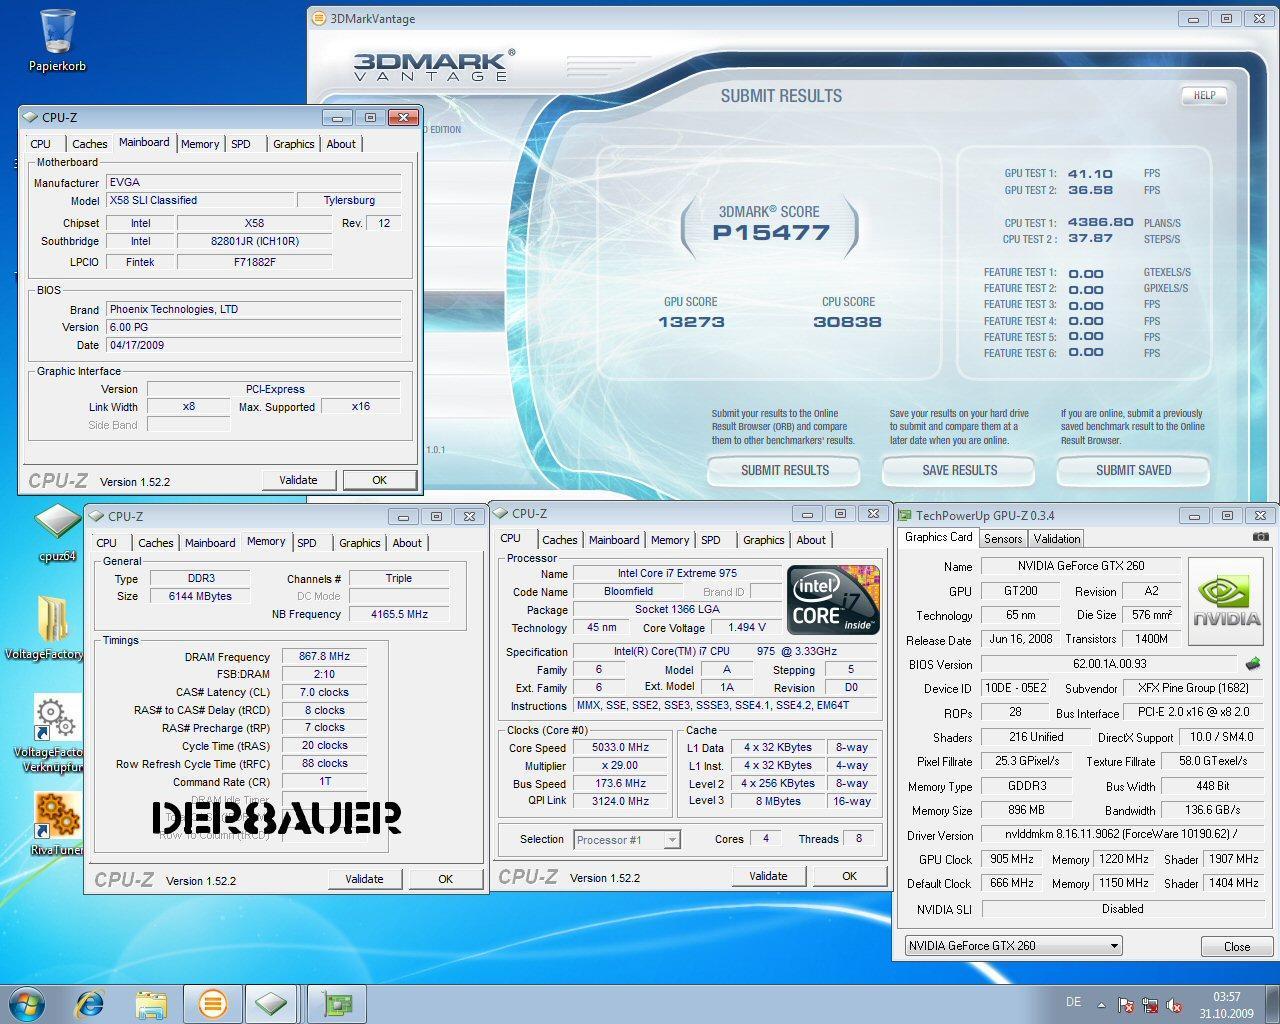Click the DE language indicator in taskbar
This screenshot has width=1280, height=1024.
click(x=1073, y=1002)
